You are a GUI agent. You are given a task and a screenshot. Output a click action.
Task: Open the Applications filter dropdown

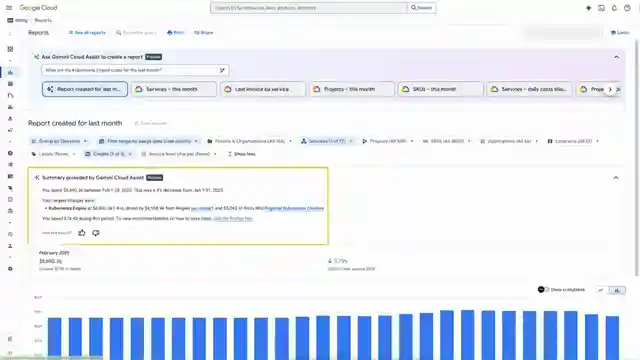tap(509, 141)
